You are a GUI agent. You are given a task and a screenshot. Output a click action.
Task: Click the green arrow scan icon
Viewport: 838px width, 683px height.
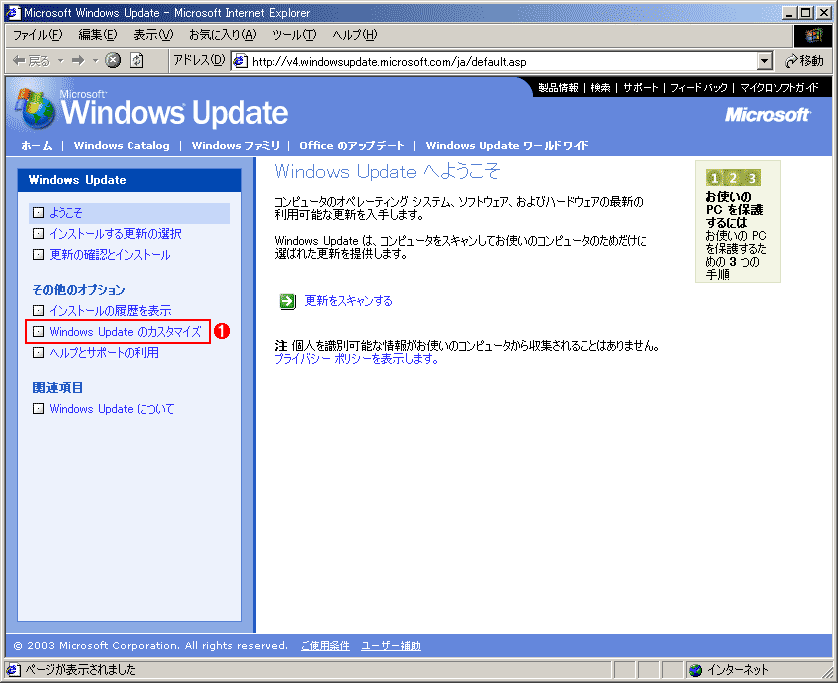[x=288, y=301]
